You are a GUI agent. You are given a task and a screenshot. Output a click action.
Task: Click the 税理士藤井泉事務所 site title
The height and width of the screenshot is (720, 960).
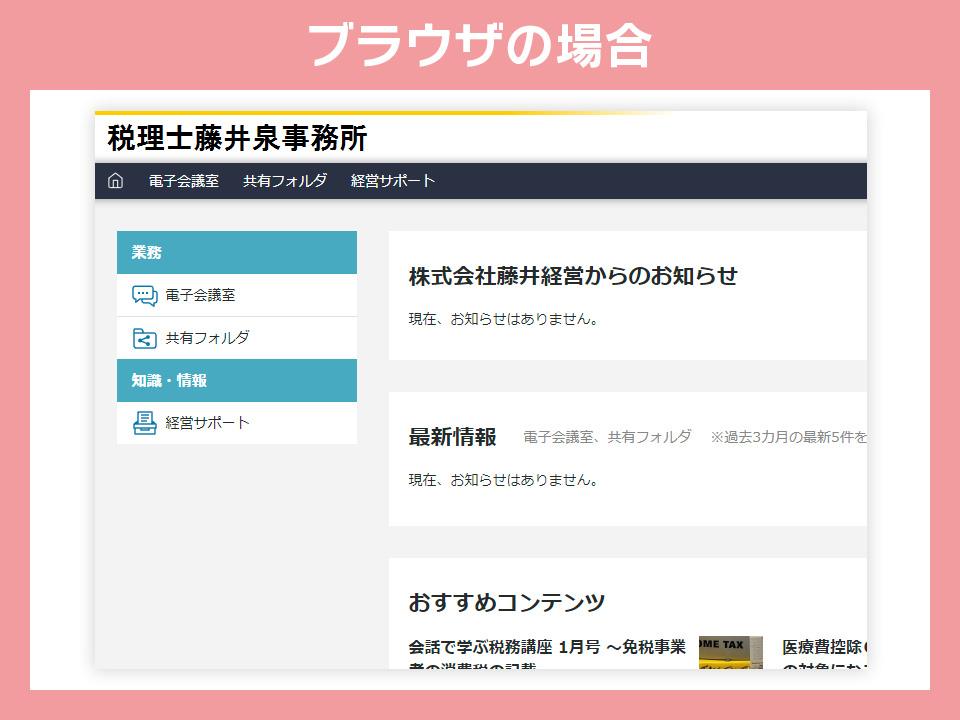click(x=237, y=138)
